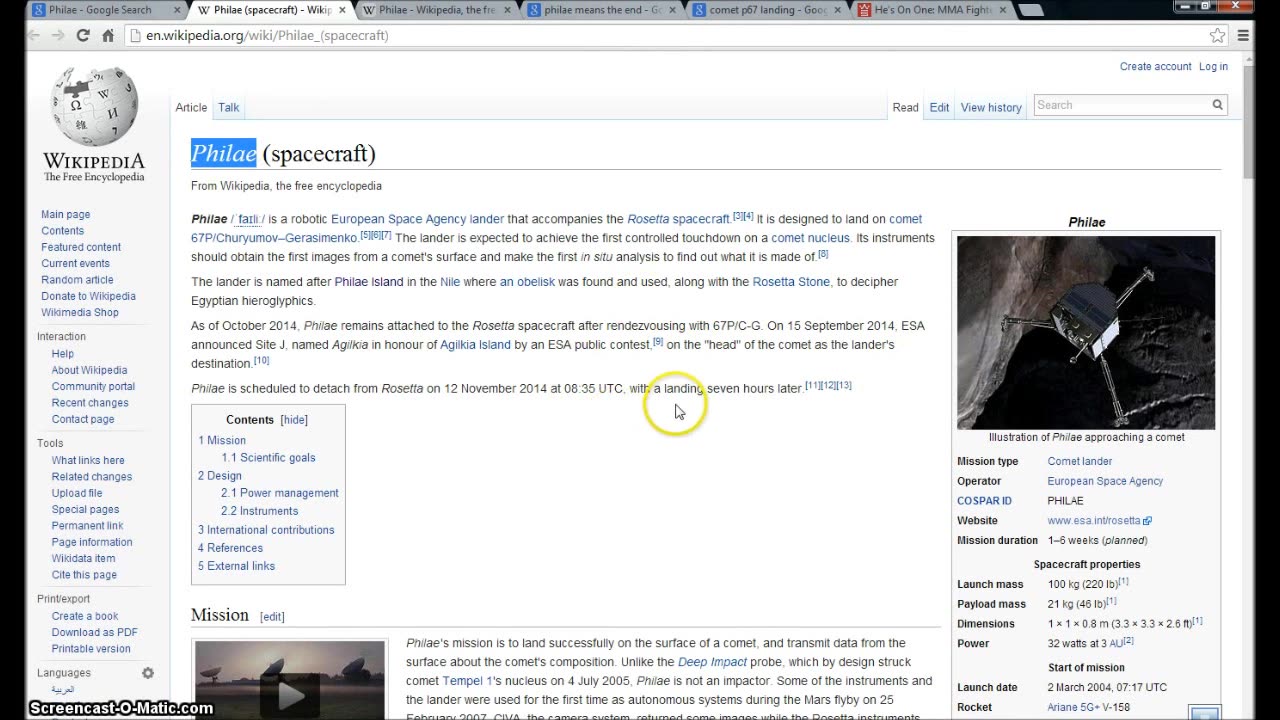Image resolution: width=1280 pixels, height=720 pixels.
Task: Click the Log in link
Action: (x=1213, y=66)
